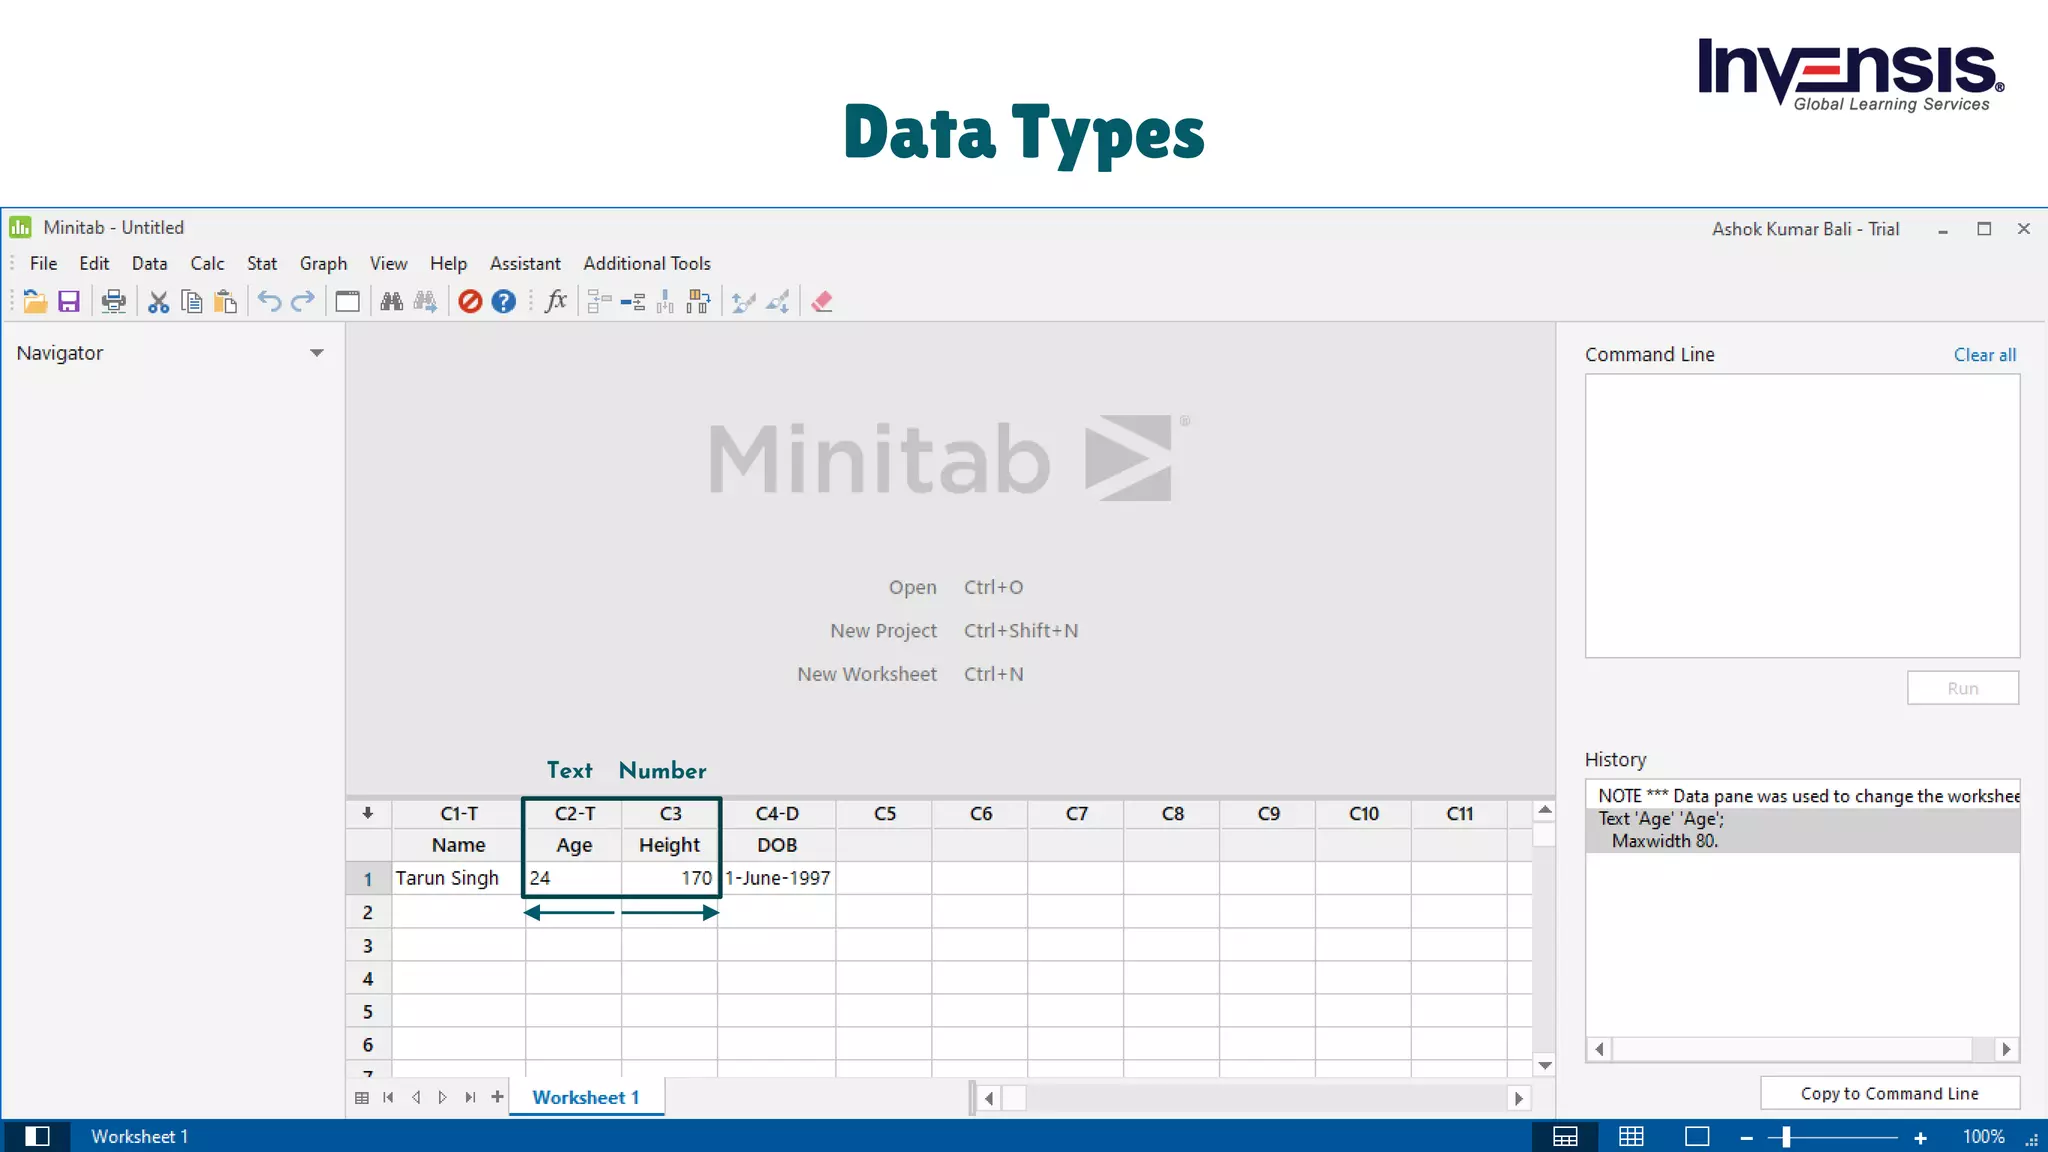2048x1152 pixels.
Task: Click the Open folder toolbar icon
Action: pos(35,302)
